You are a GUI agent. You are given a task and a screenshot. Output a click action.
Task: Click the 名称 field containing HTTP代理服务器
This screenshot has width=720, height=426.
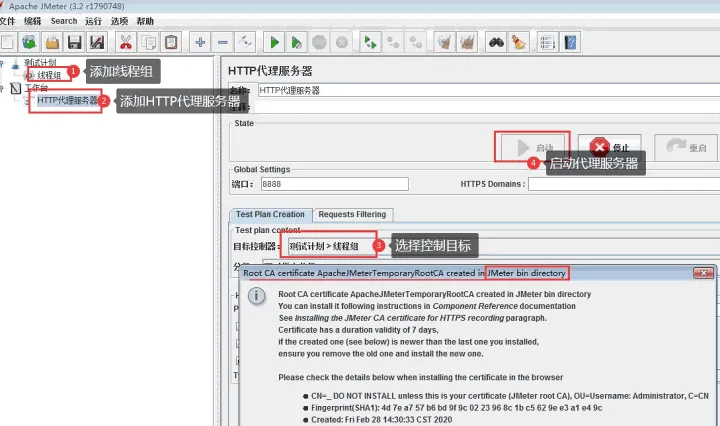pyautogui.click(x=489, y=90)
